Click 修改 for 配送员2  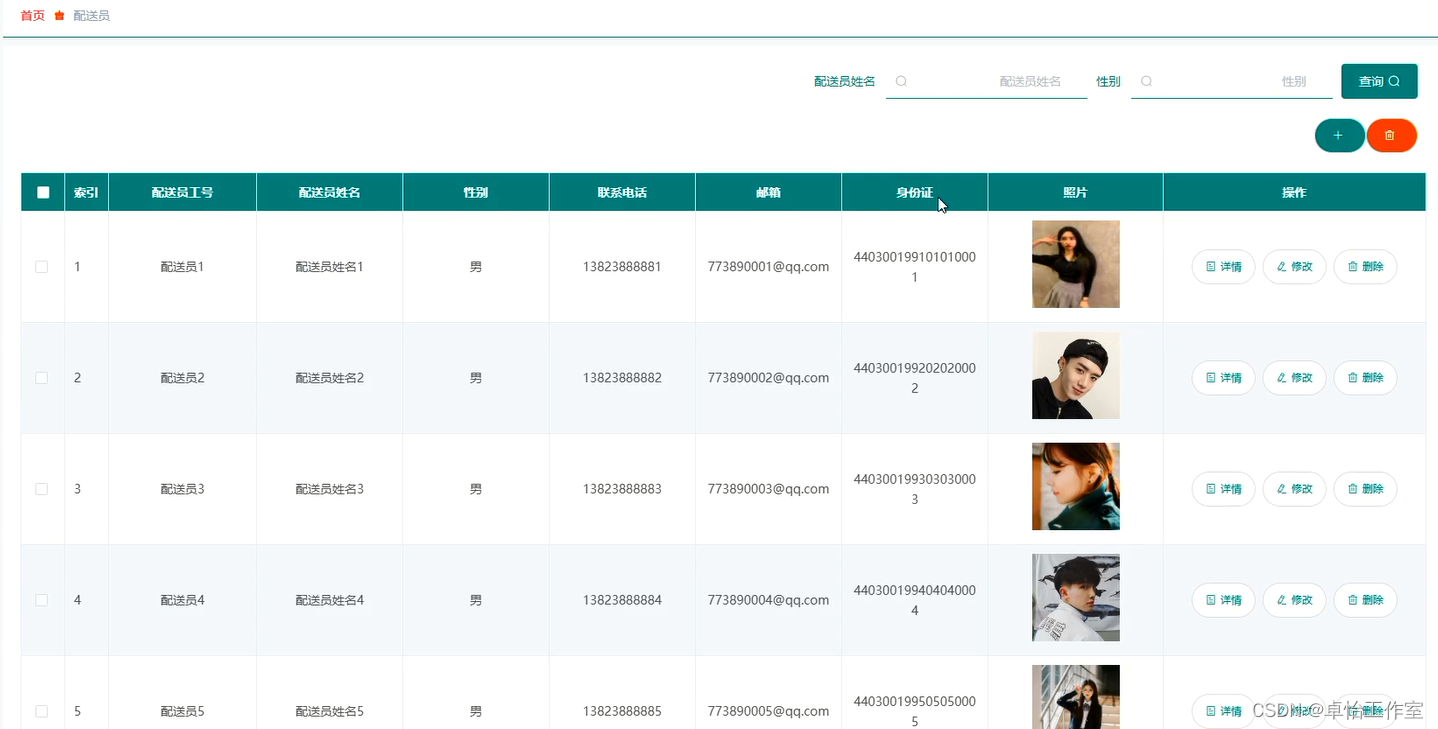click(x=1294, y=378)
